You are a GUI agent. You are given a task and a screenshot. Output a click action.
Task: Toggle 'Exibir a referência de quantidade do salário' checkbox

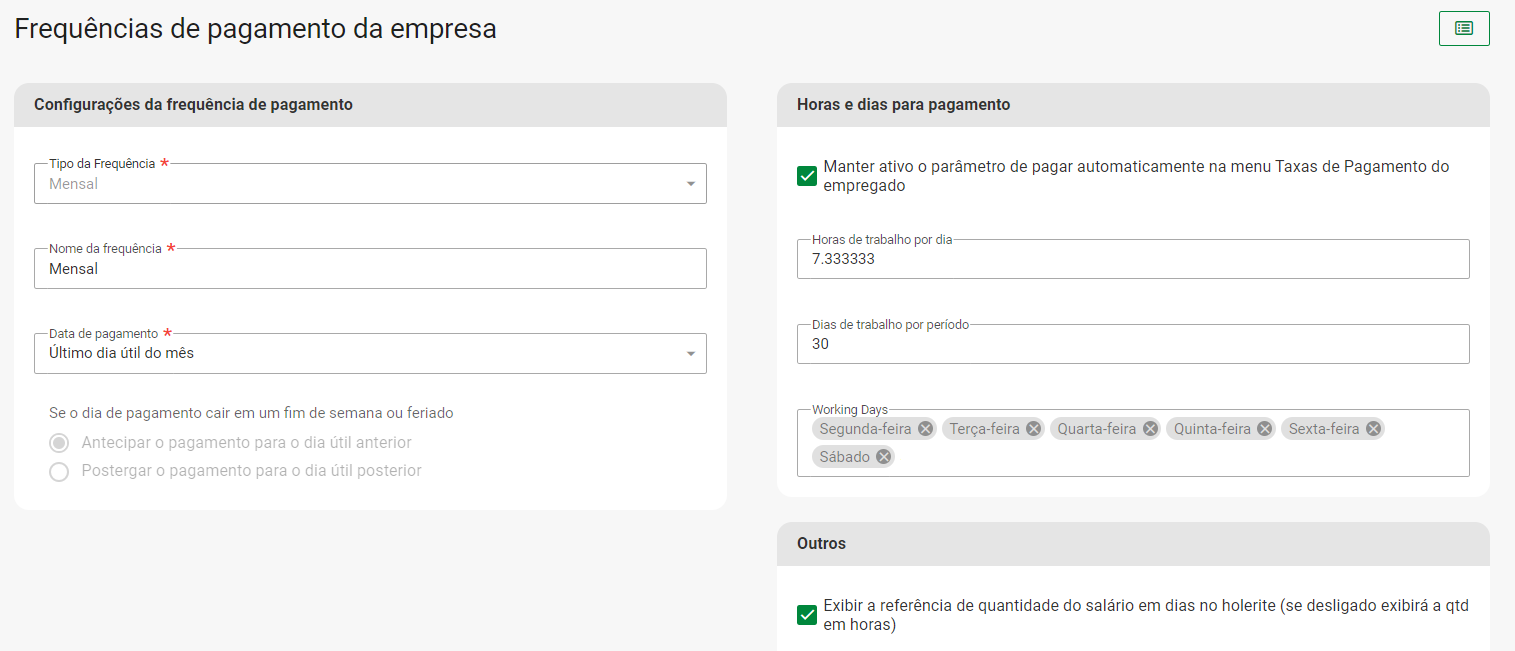[807, 615]
